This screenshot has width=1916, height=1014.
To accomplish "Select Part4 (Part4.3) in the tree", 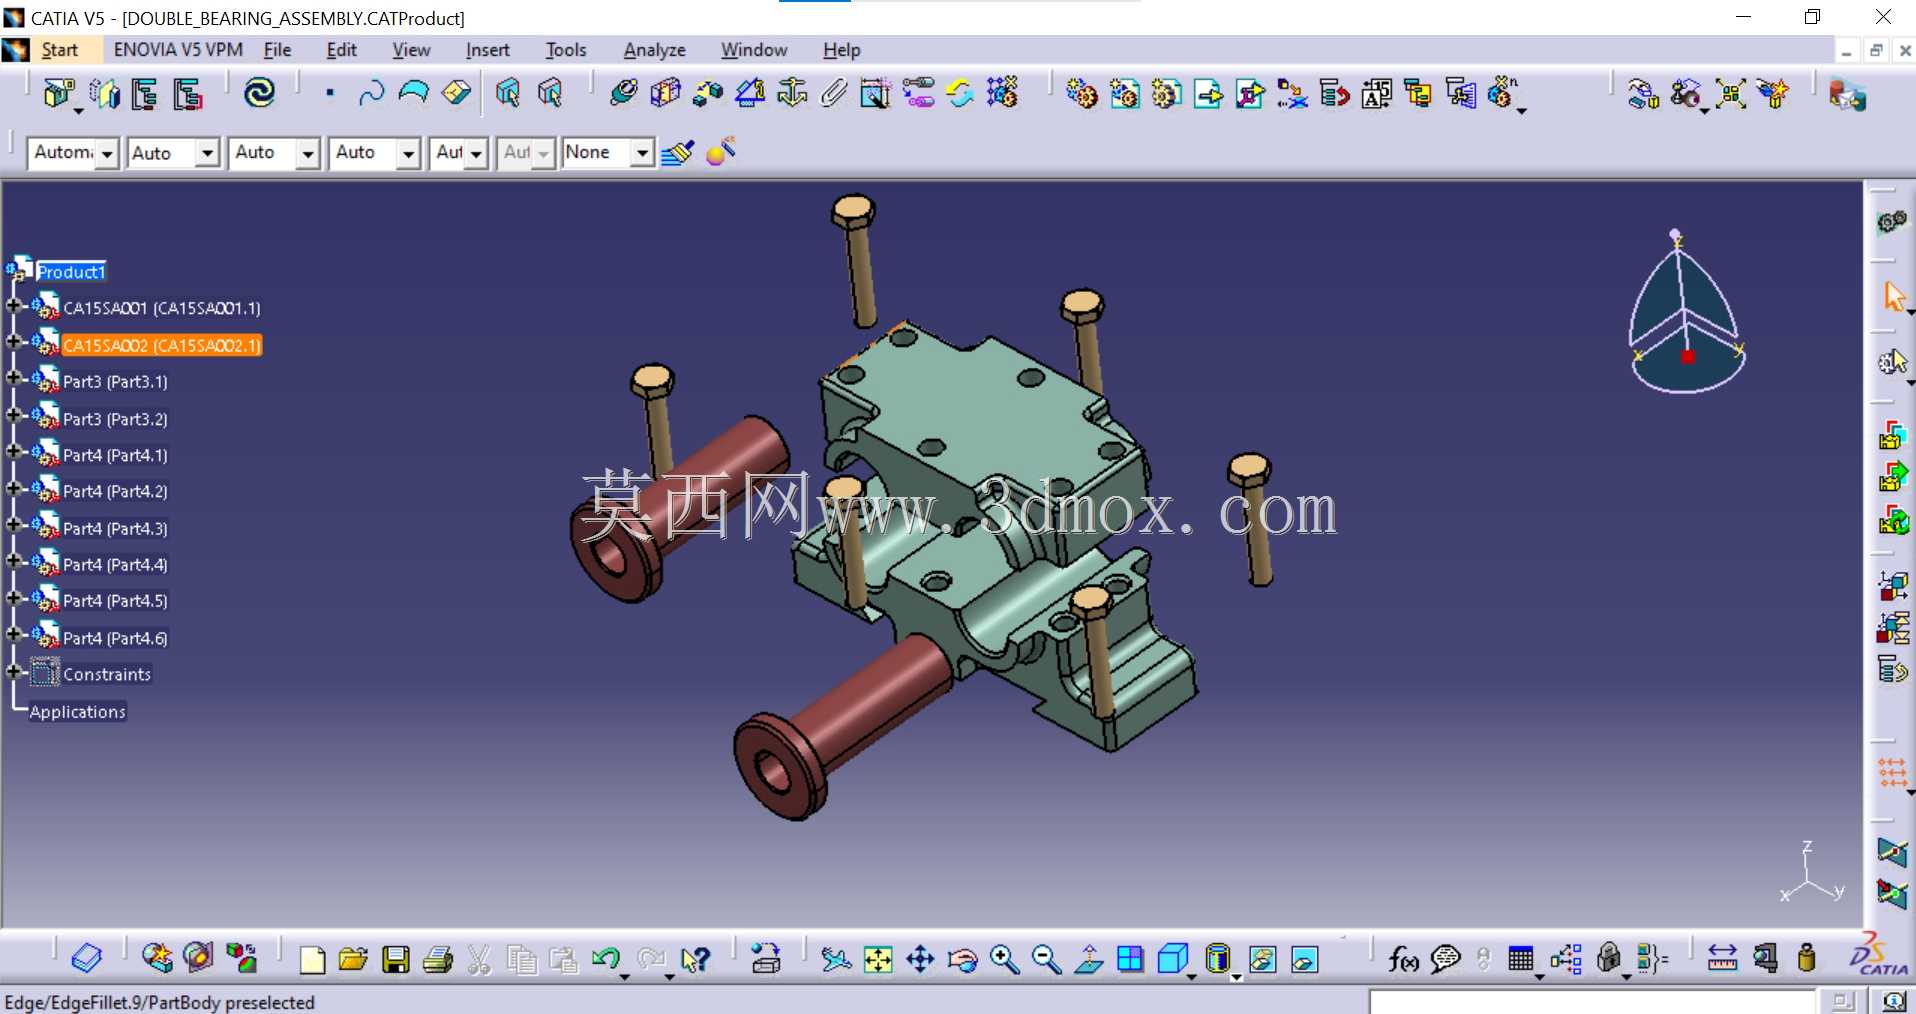I will tap(115, 528).
